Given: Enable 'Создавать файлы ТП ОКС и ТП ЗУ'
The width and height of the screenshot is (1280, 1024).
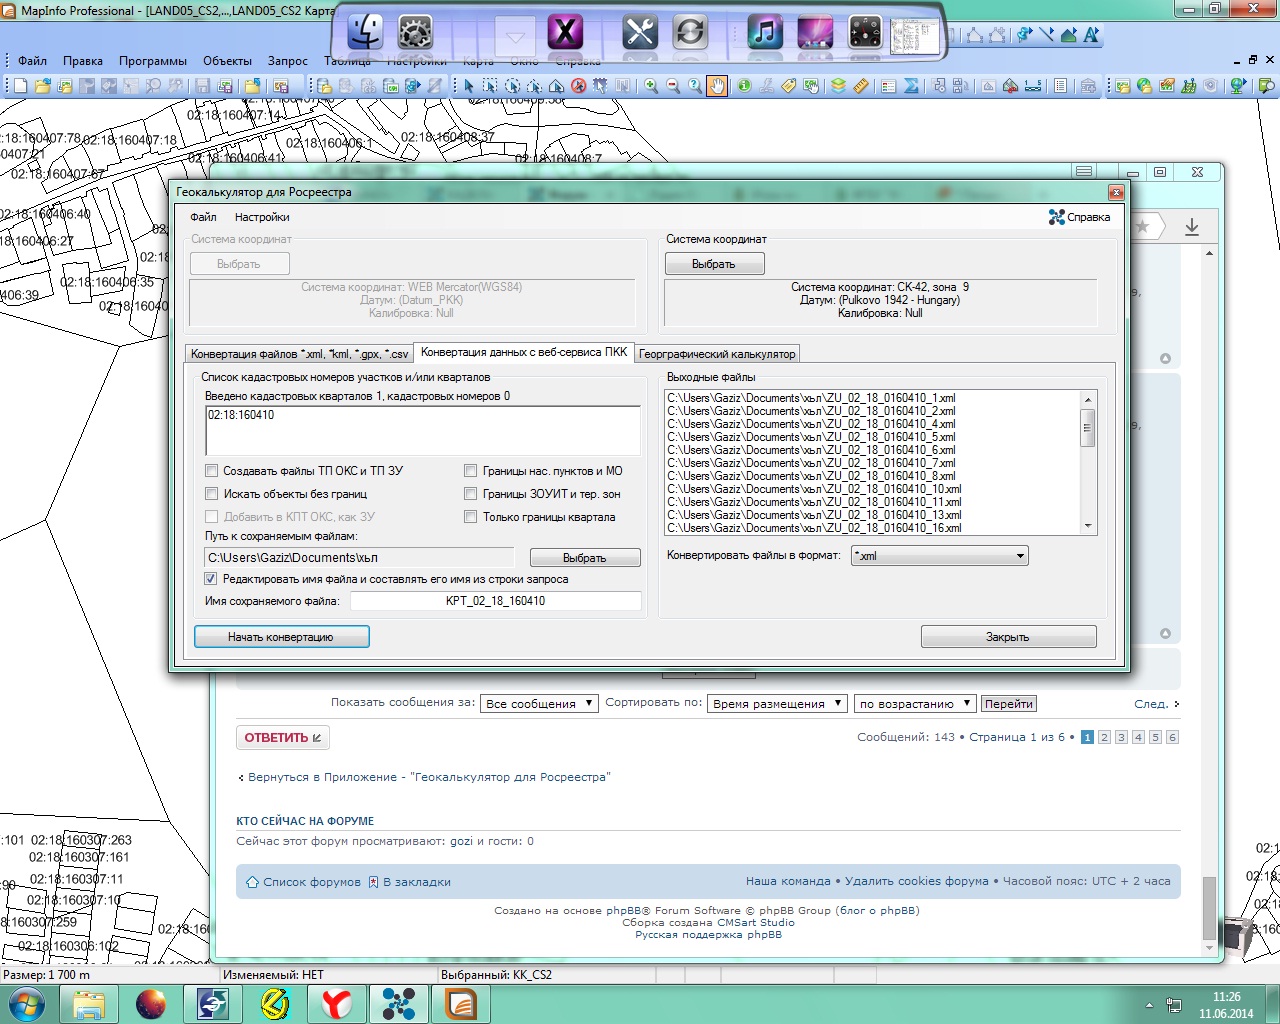Looking at the screenshot, I should pos(211,471).
